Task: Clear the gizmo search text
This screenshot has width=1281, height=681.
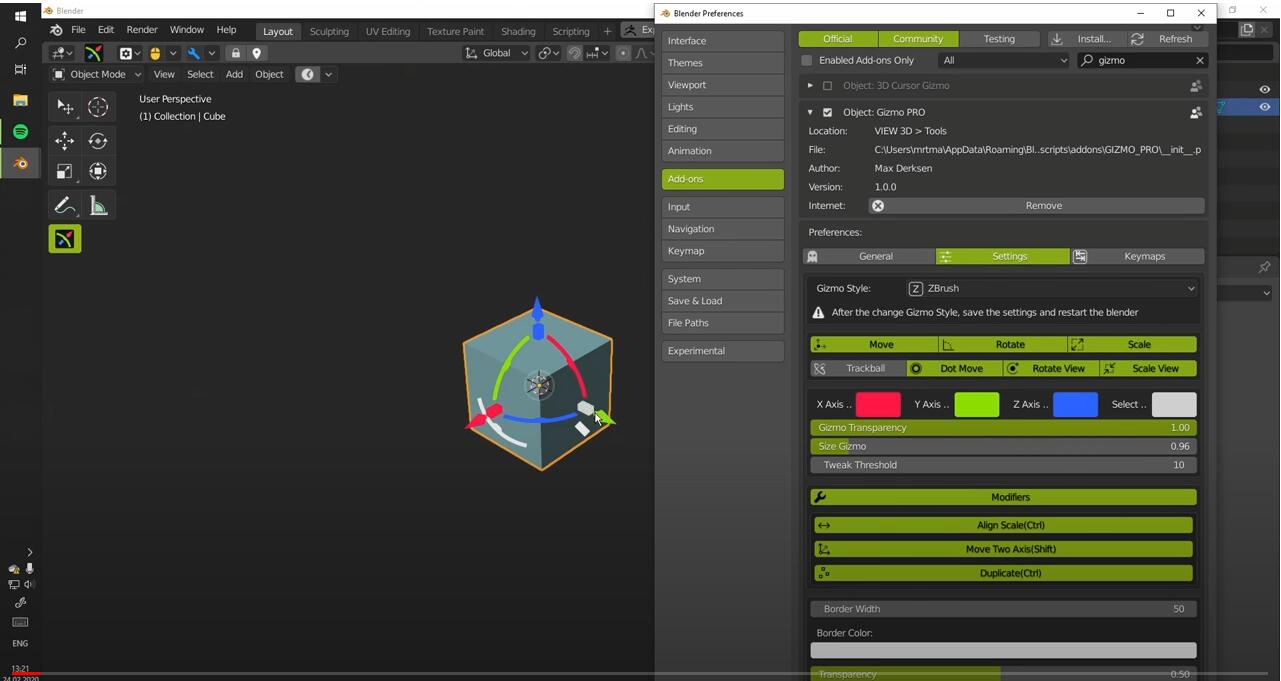Action: (x=1199, y=60)
